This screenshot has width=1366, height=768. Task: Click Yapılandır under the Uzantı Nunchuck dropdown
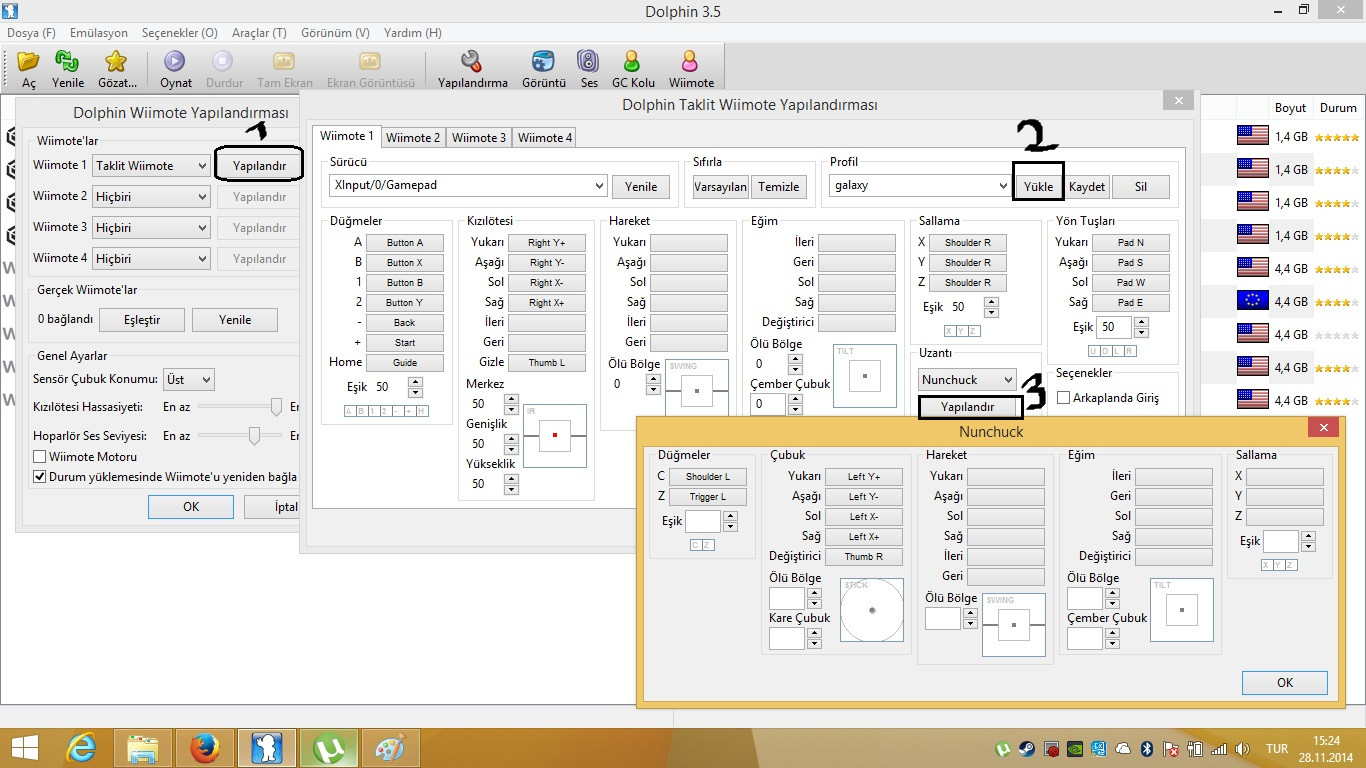coord(967,407)
